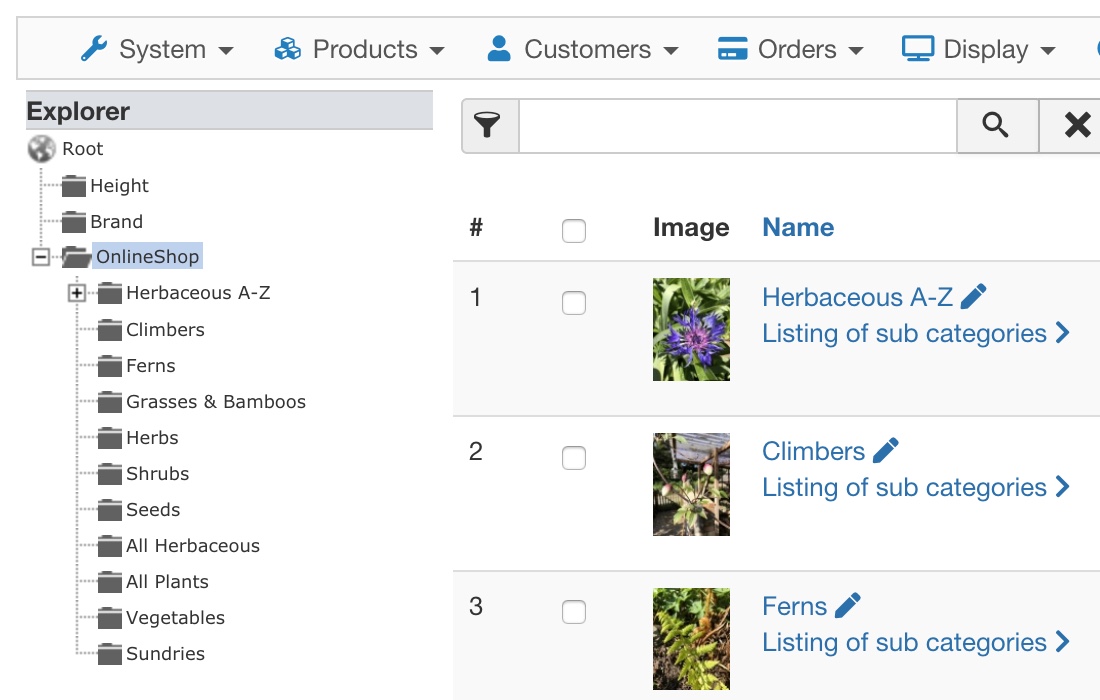Screen dimensions: 1100x700
Task: Click the Sundries folder icon in the tree
Action: pyautogui.click(x=110, y=654)
